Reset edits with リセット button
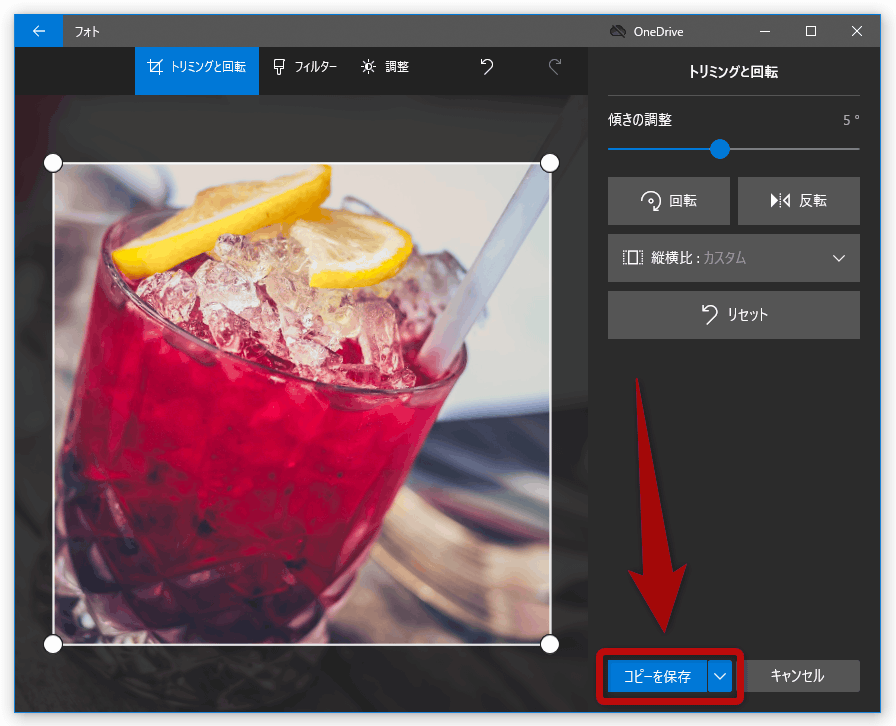Image resolution: width=896 pixels, height=726 pixels. pyautogui.click(x=734, y=315)
